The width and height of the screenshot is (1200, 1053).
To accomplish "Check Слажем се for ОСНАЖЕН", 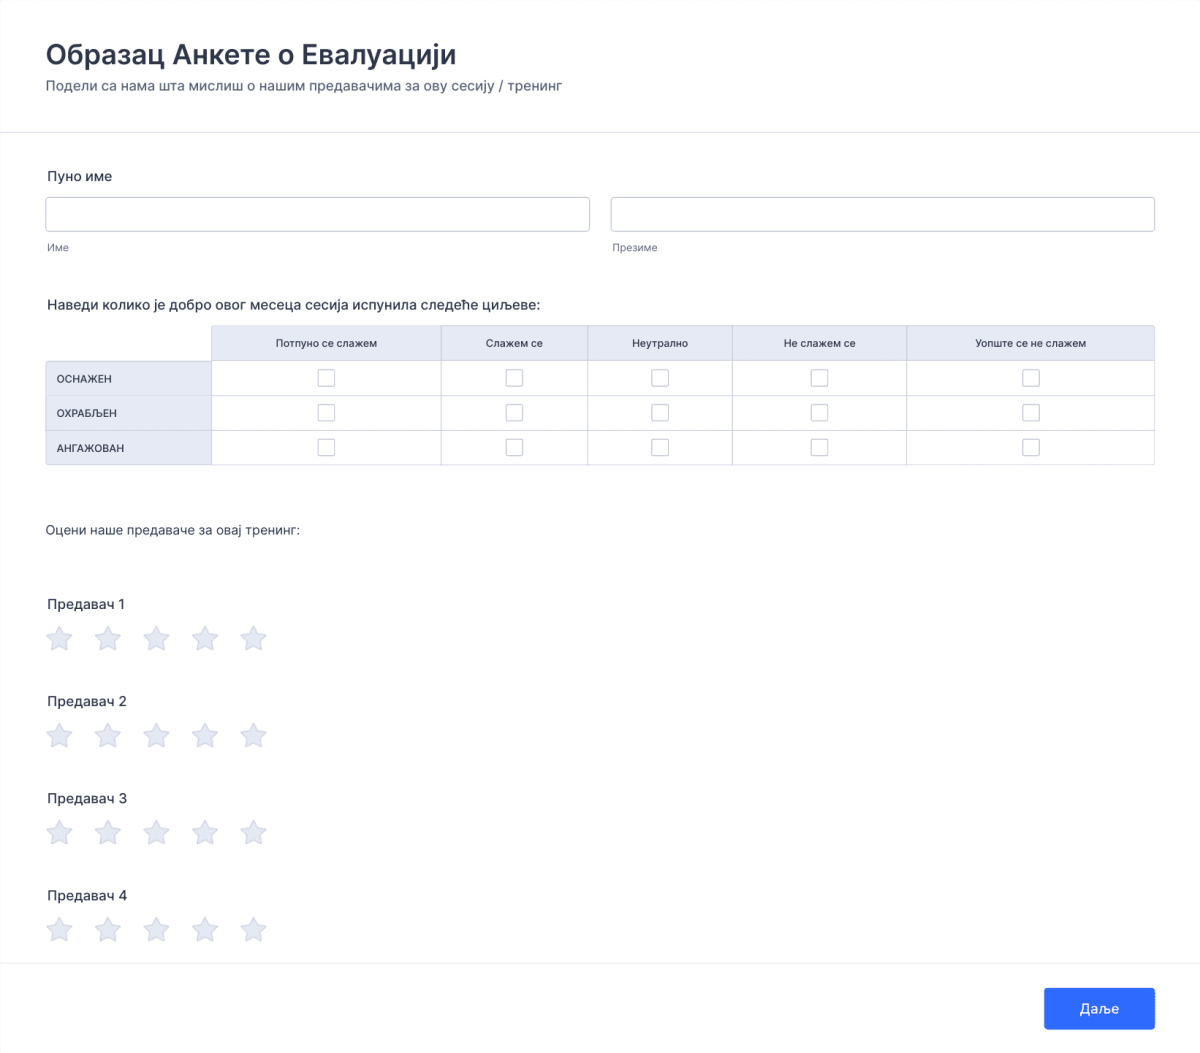I will pos(514,377).
